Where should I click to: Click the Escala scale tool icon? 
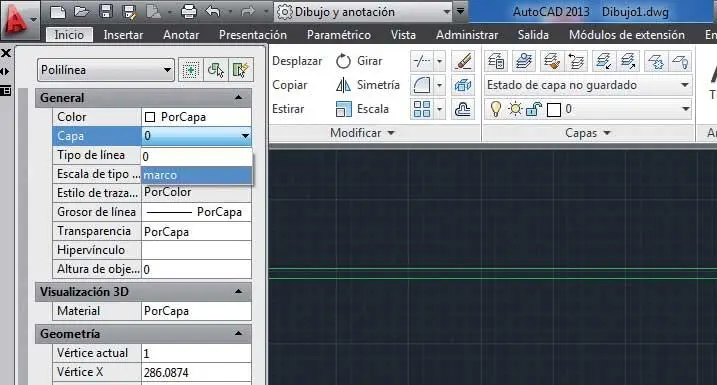(343, 109)
